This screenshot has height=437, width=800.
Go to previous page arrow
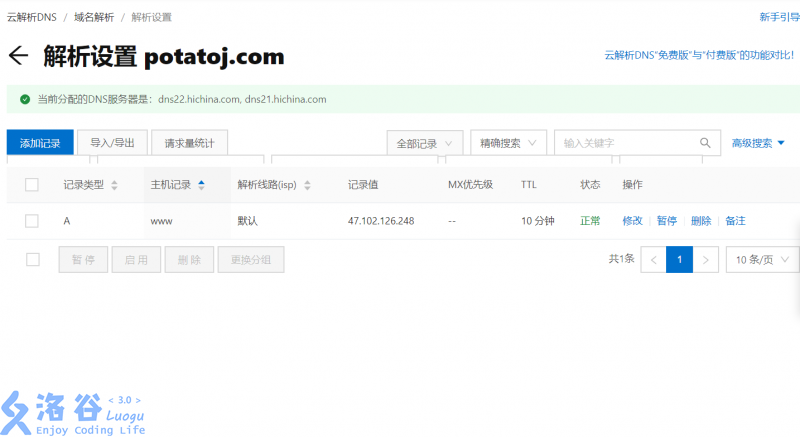coord(653,260)
